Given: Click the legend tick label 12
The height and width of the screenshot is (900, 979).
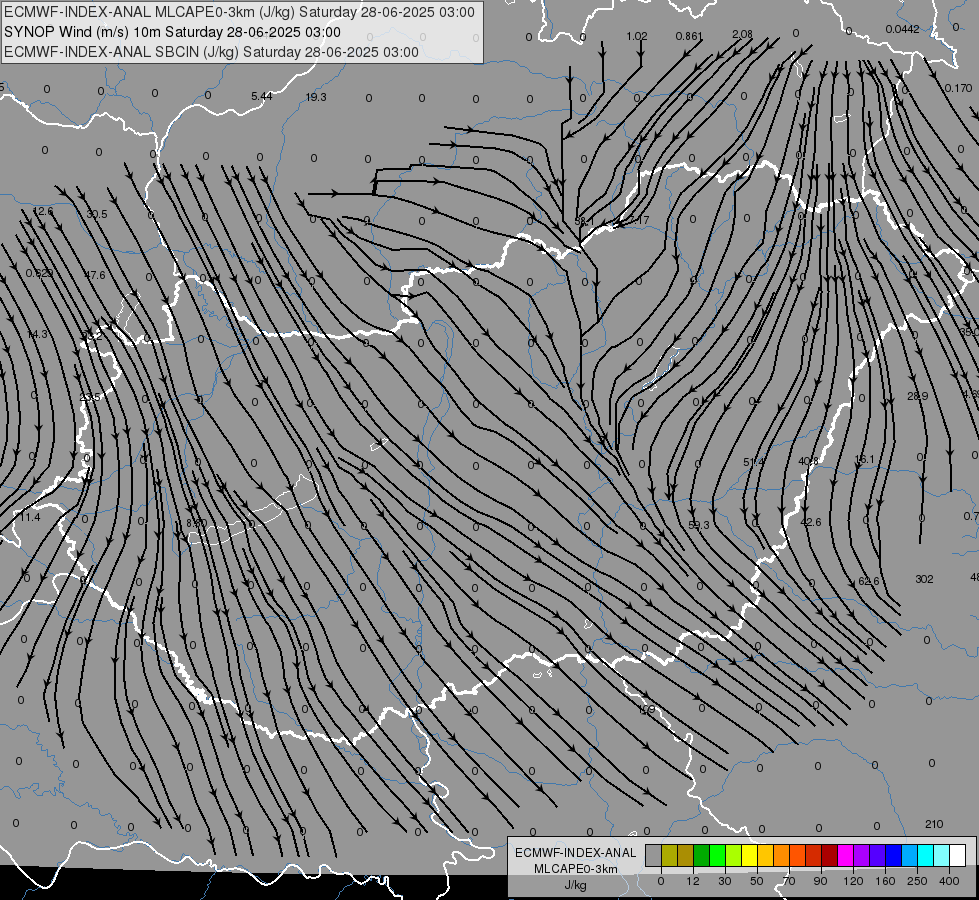Looking at the screenshot, I should tap(693, 881).
